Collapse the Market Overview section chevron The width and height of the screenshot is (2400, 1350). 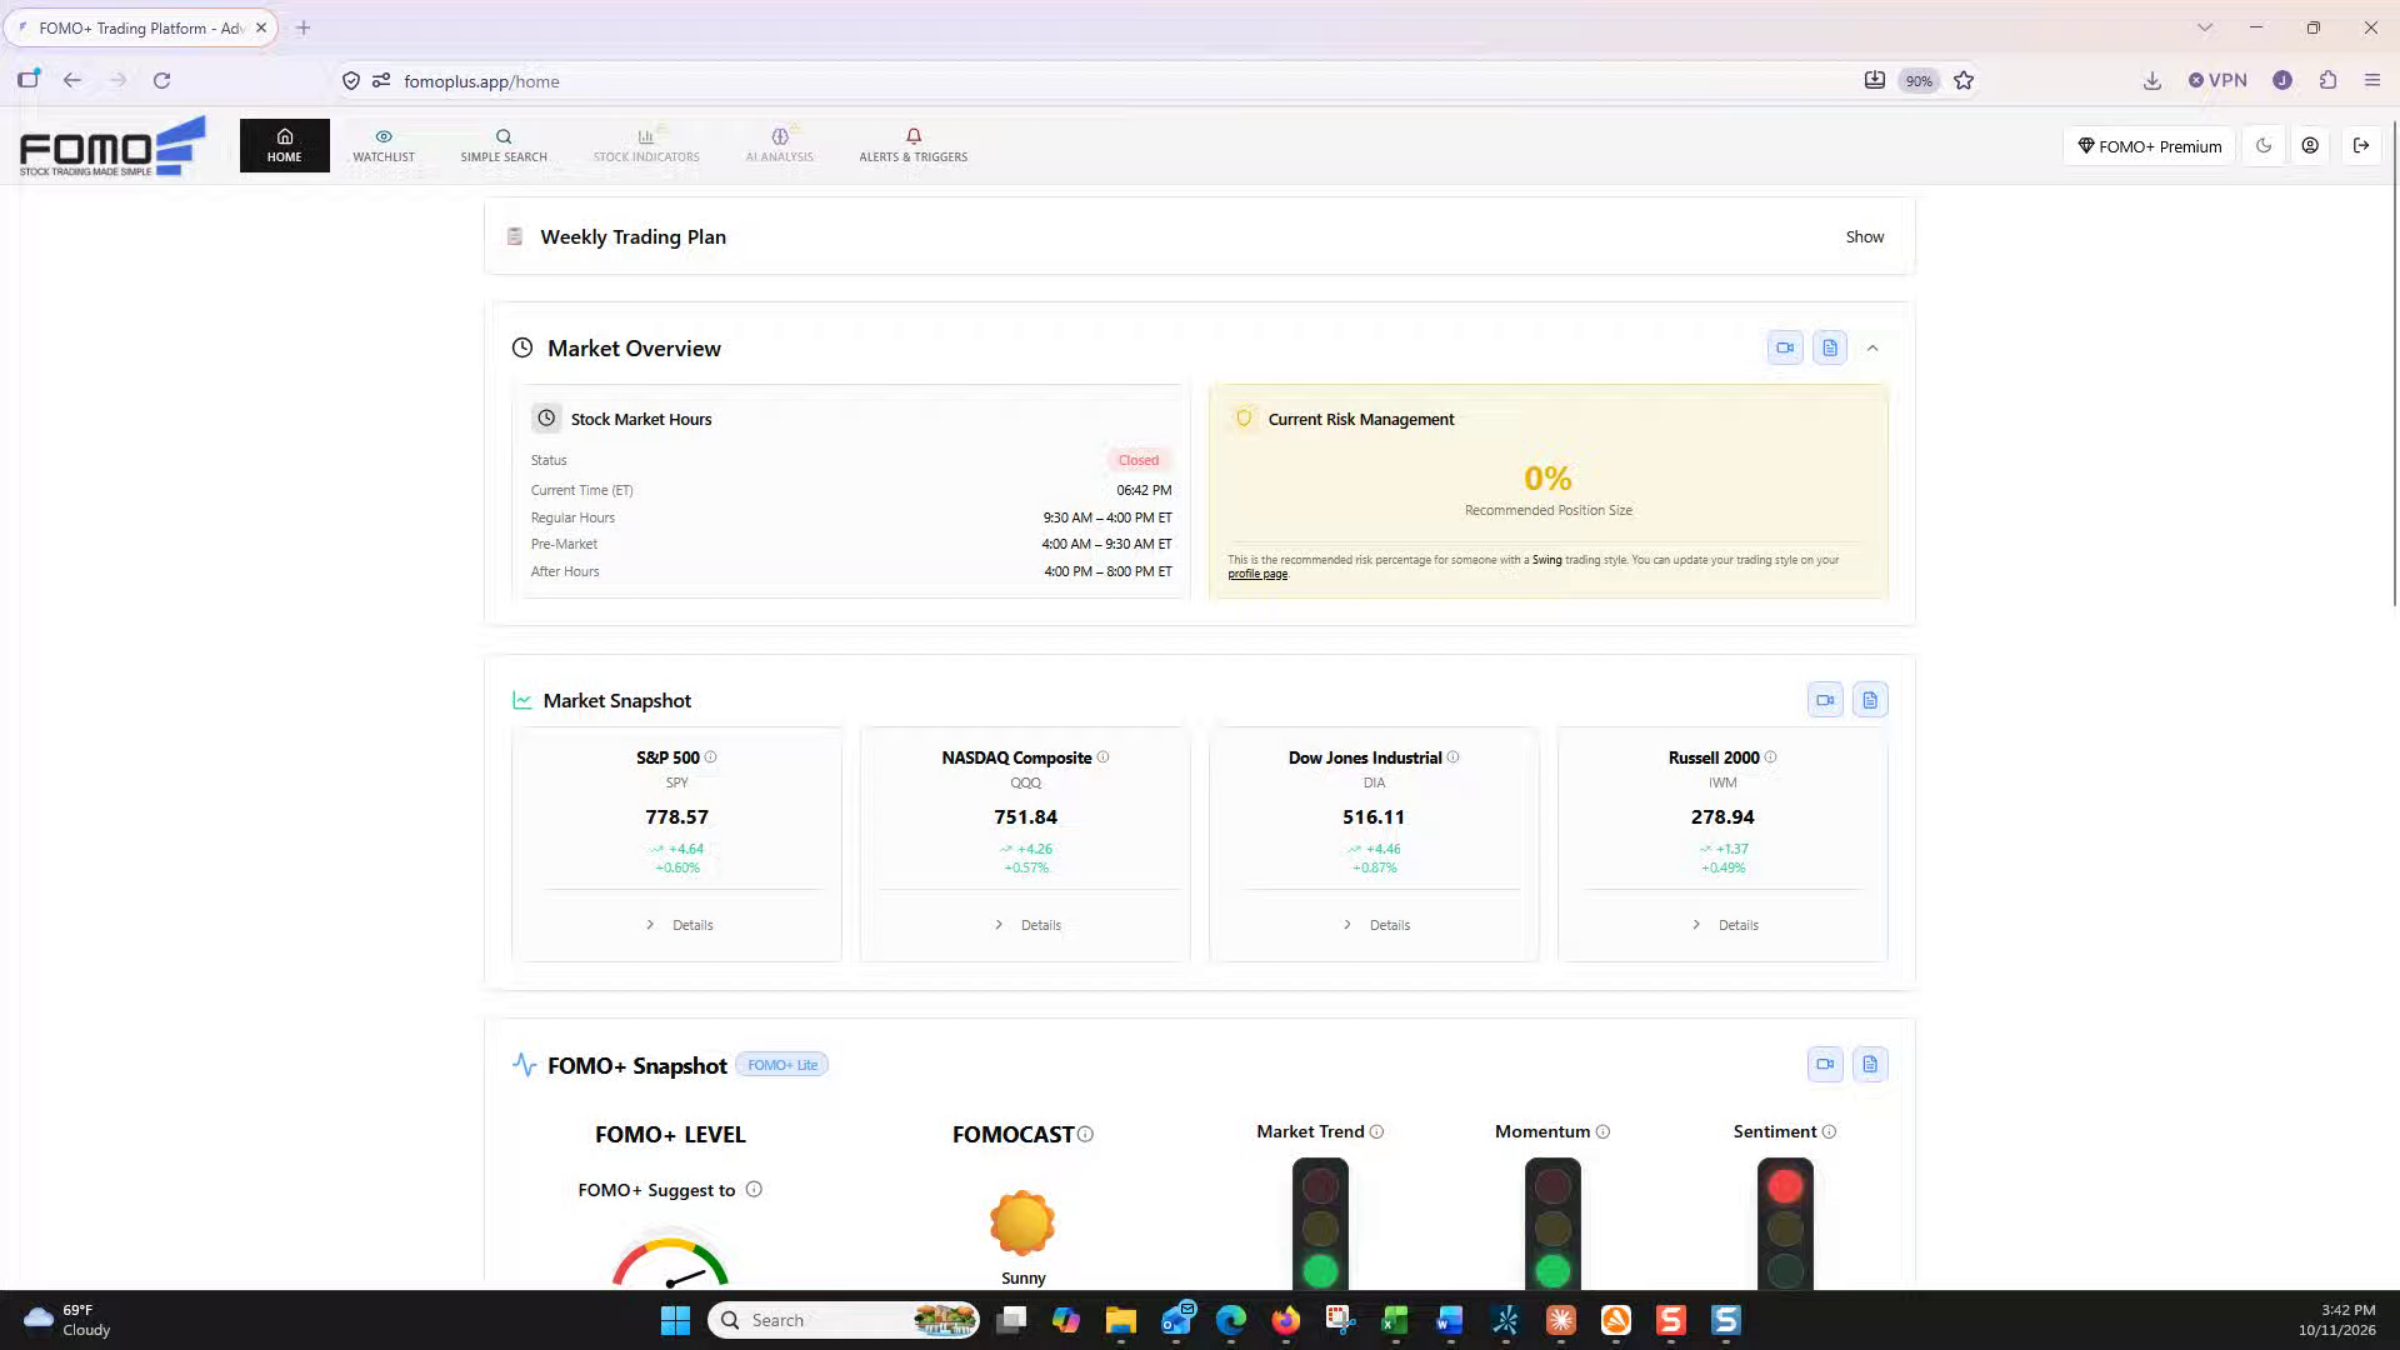pos(1873,348)
